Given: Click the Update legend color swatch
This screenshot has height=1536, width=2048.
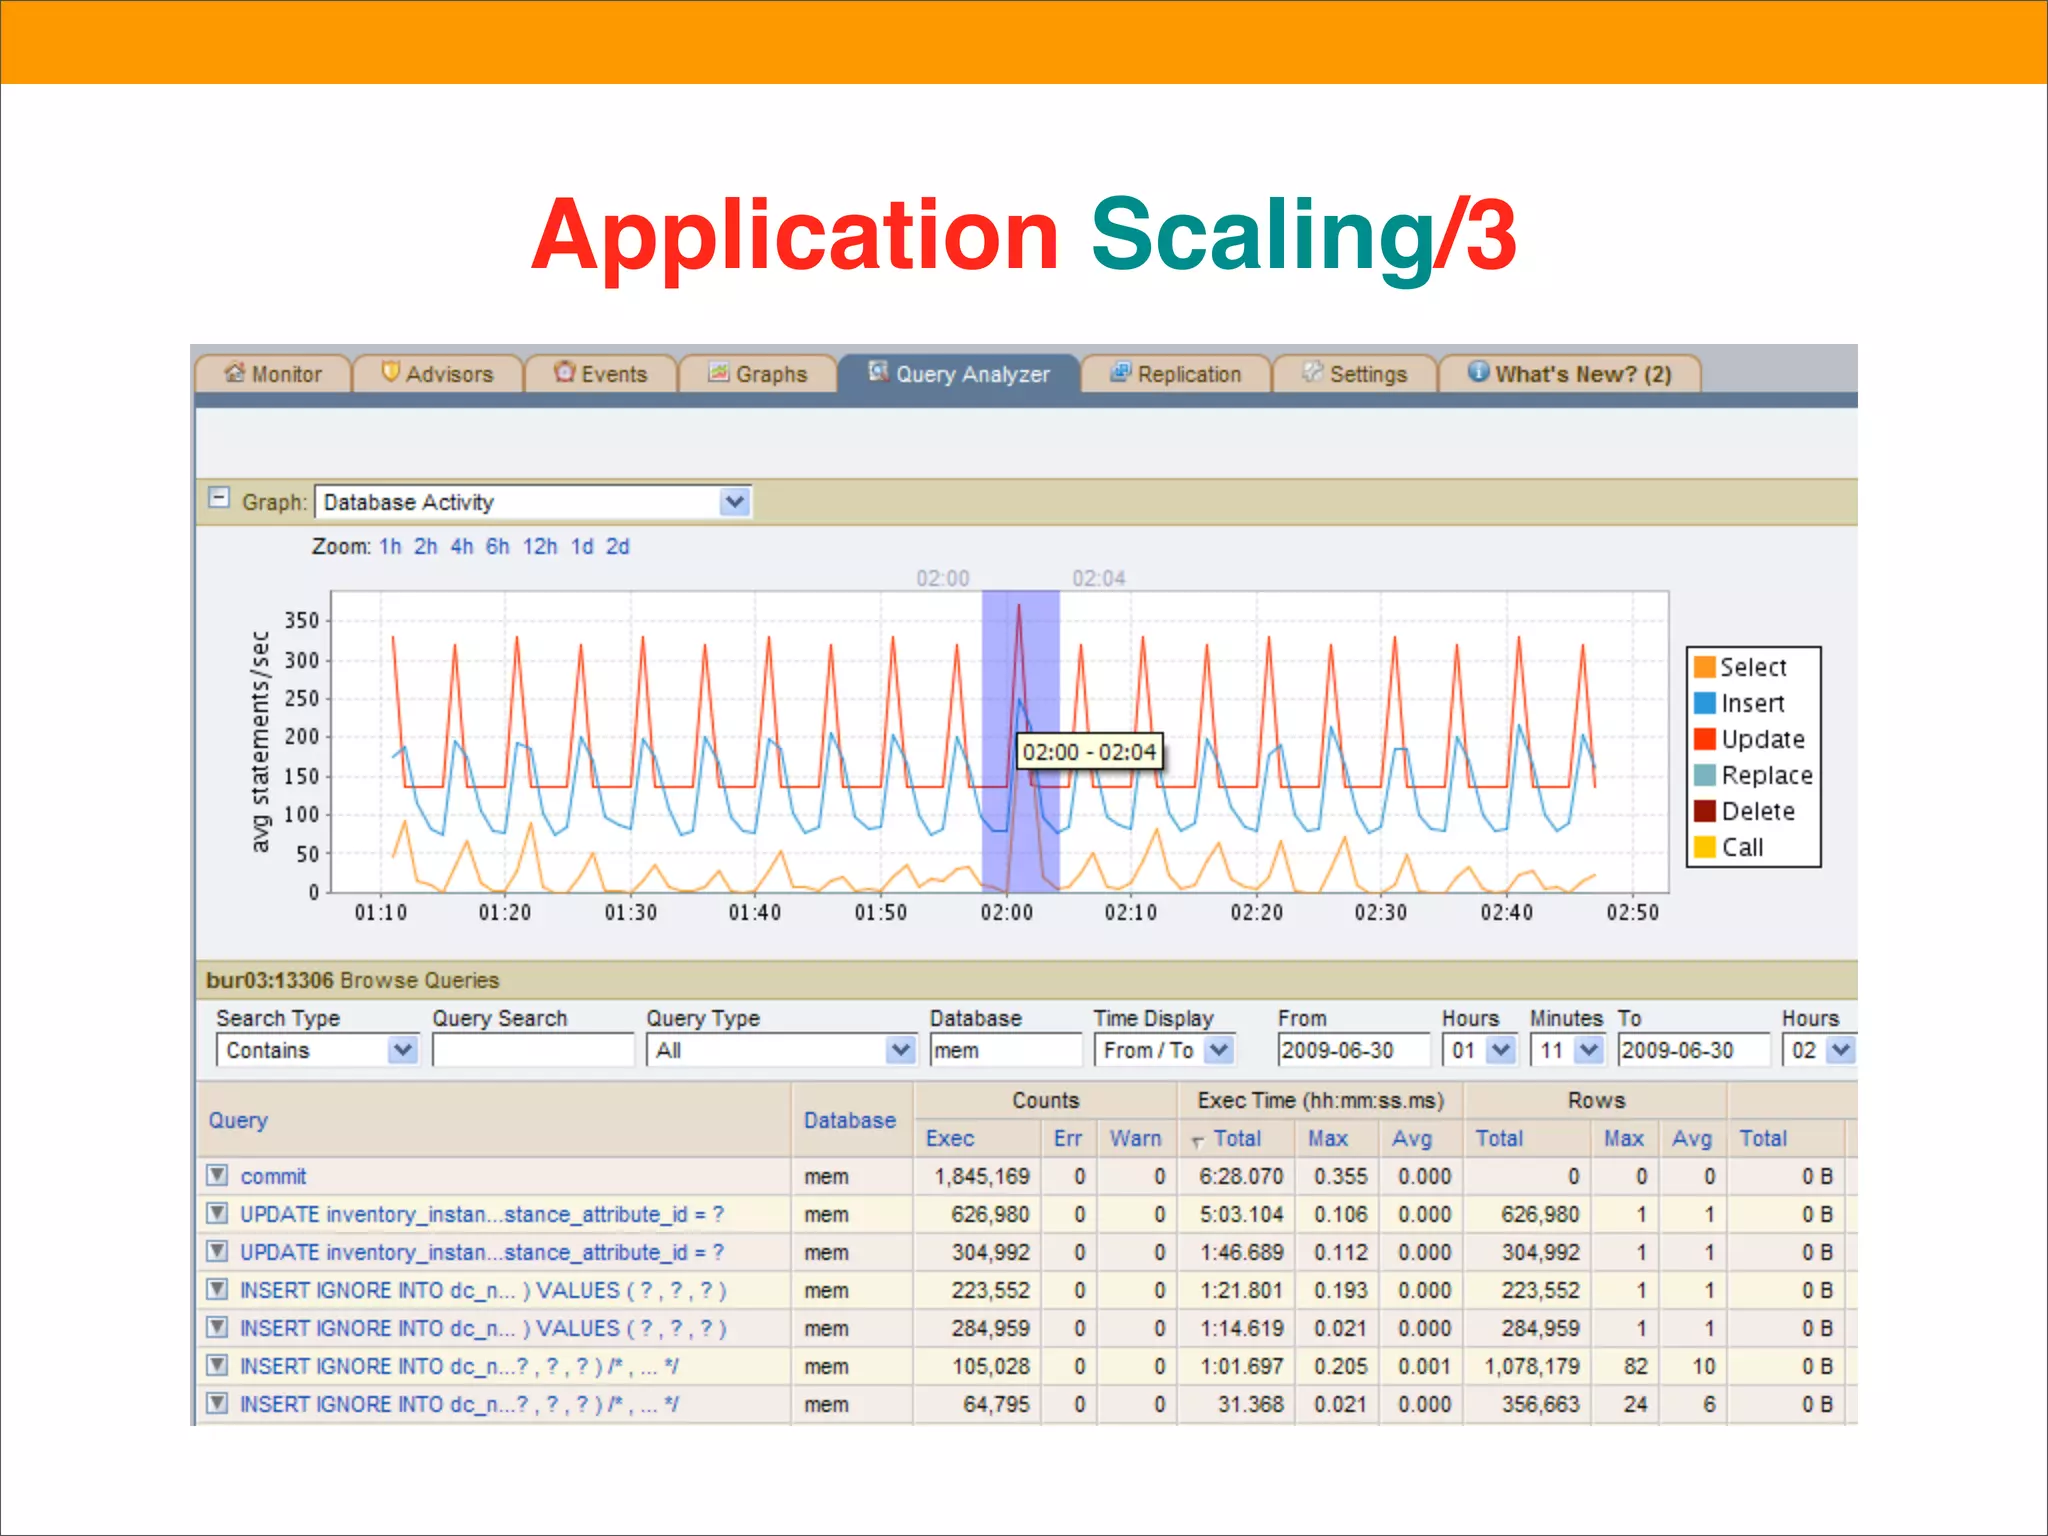Looking at the screenshot, I should click(1705, 739).
